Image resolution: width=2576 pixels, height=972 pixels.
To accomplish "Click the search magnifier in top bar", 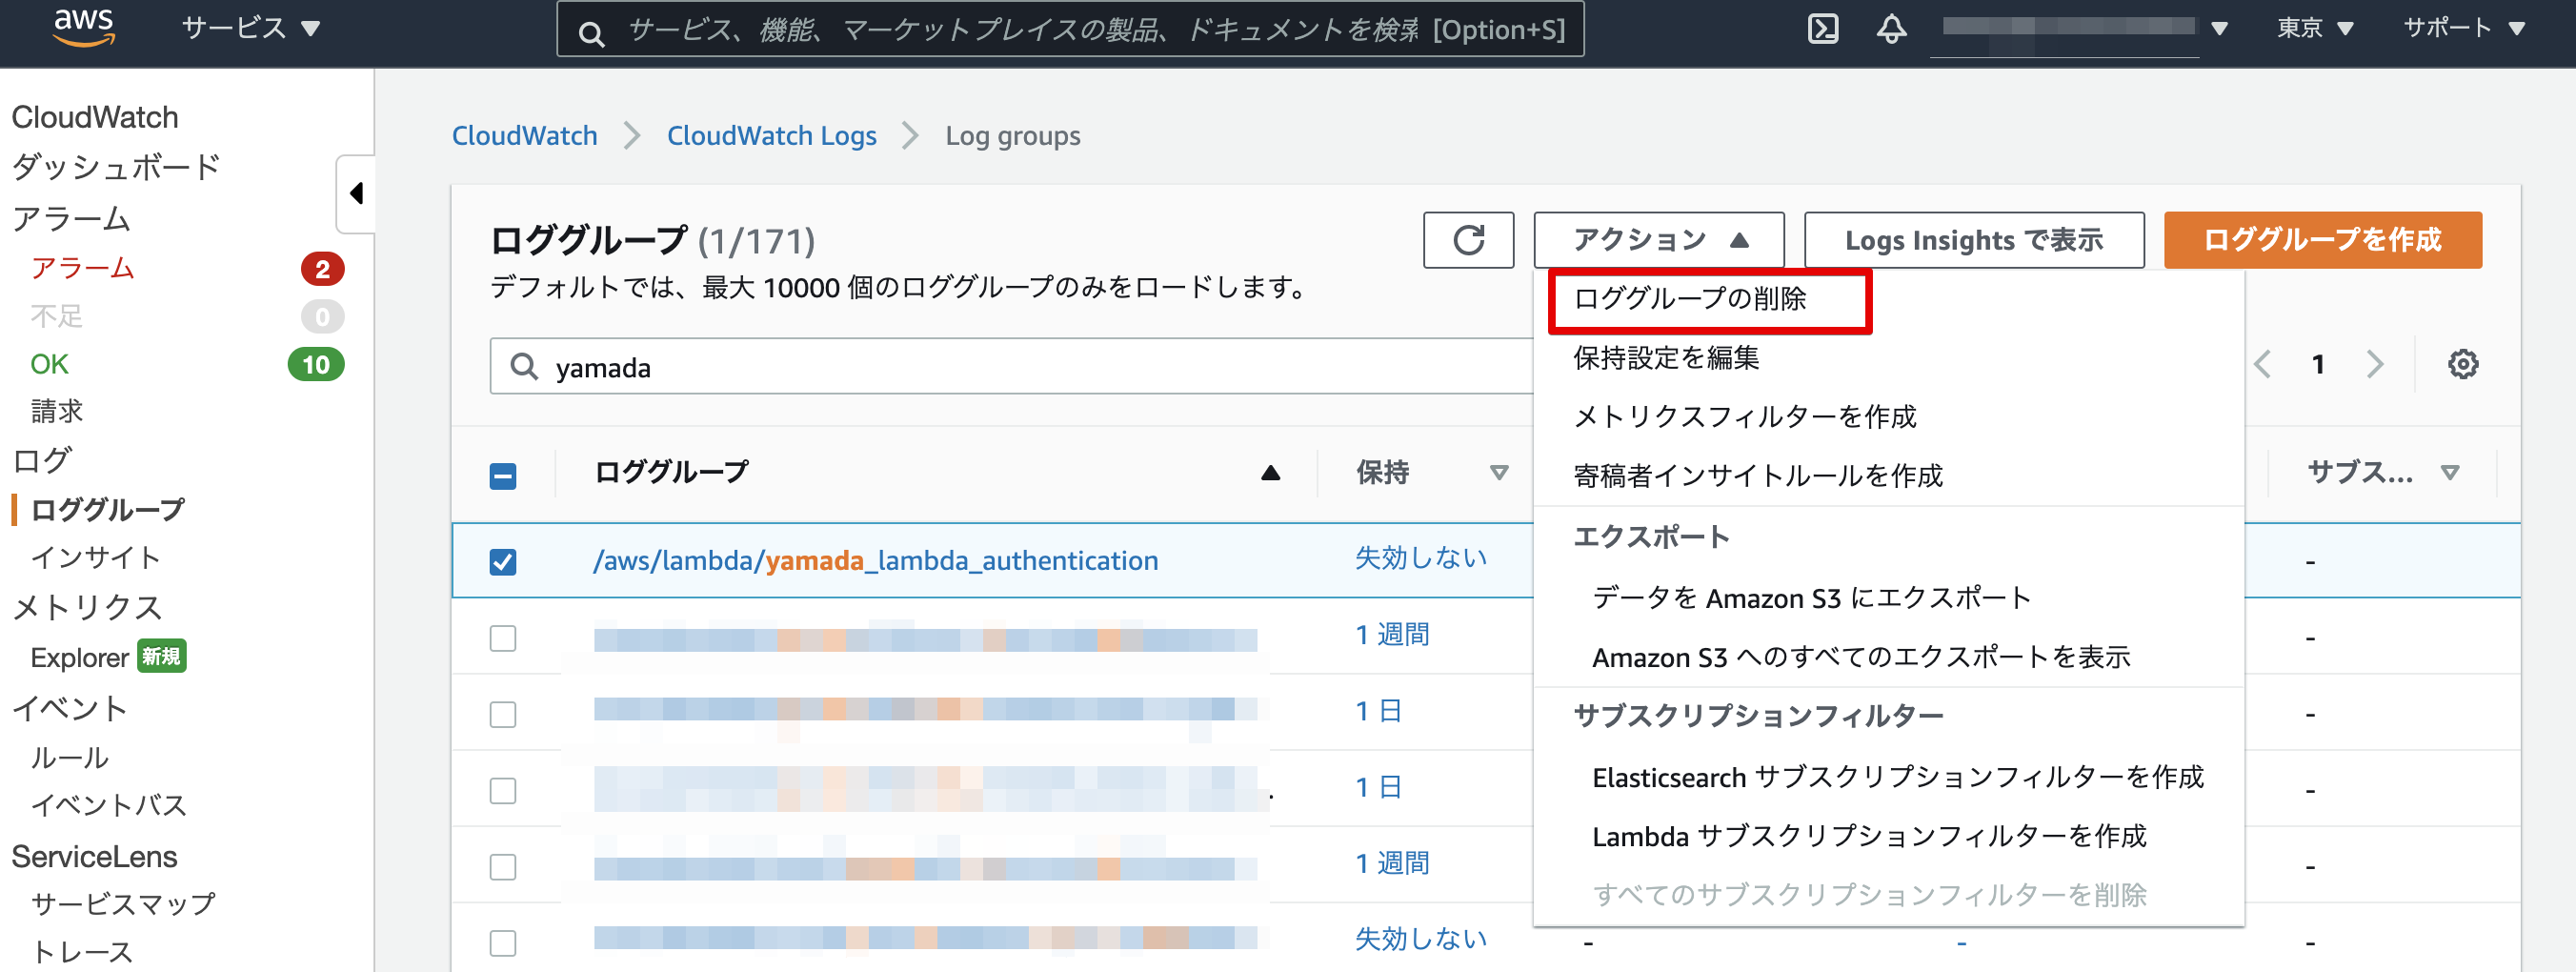I will point(591,34).
